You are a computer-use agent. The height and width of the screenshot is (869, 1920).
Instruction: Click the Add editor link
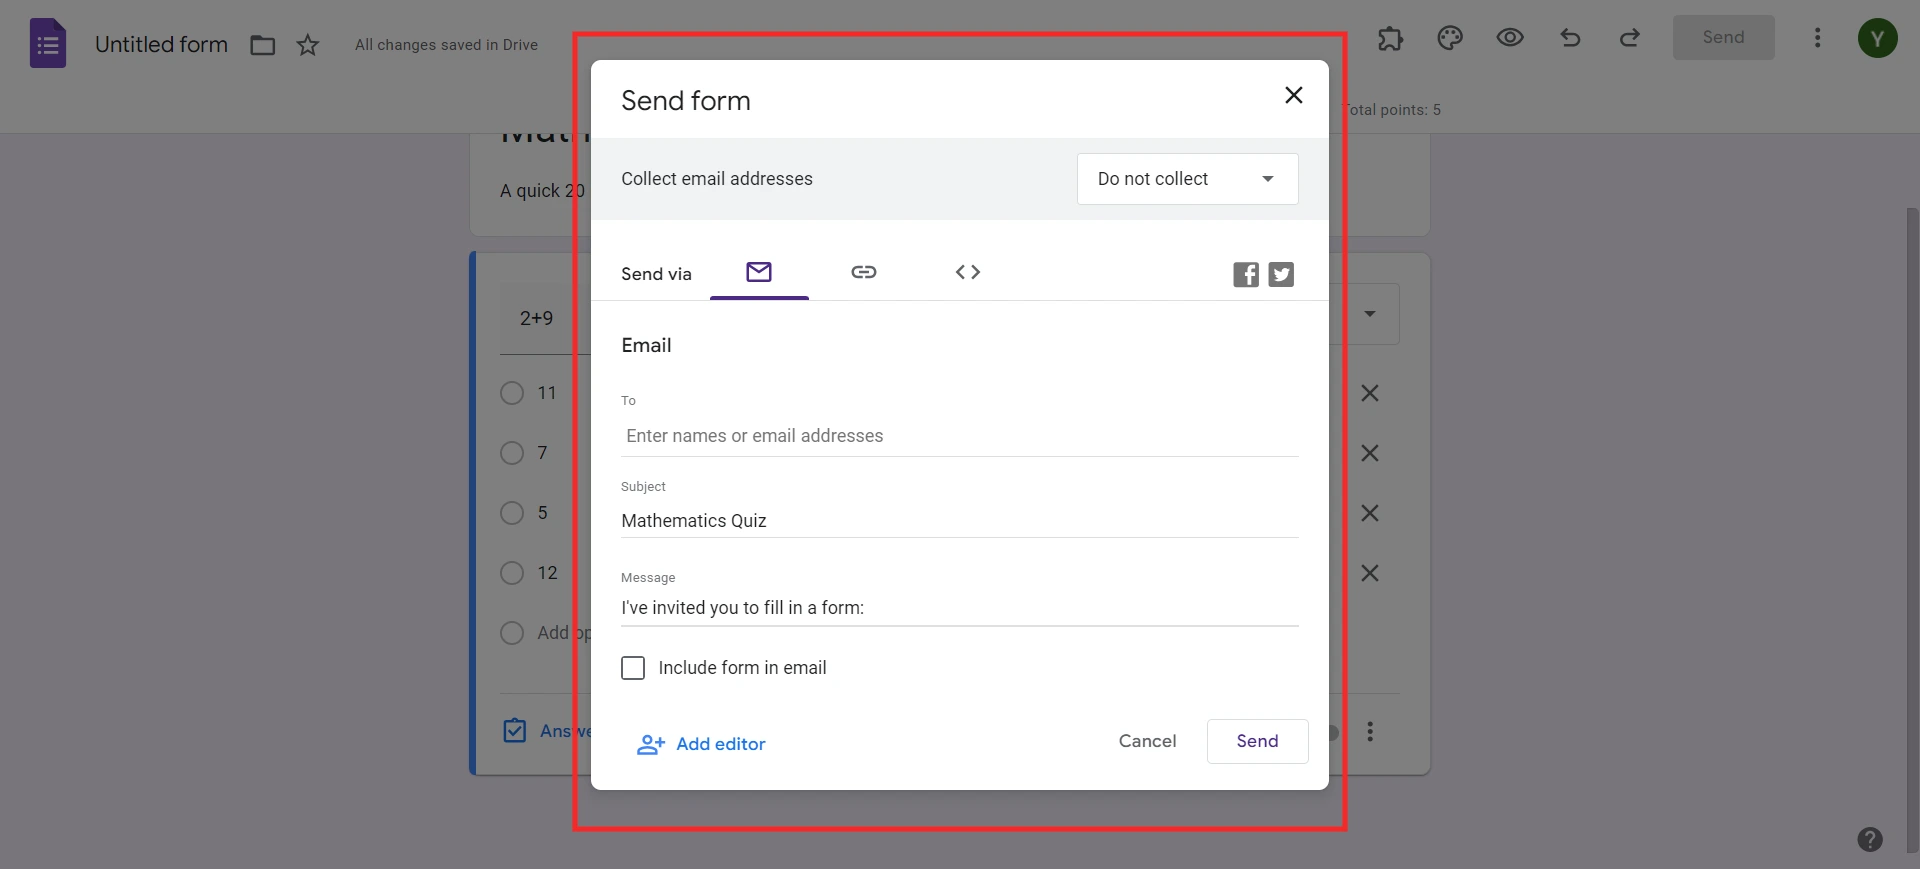pos(702,744)
